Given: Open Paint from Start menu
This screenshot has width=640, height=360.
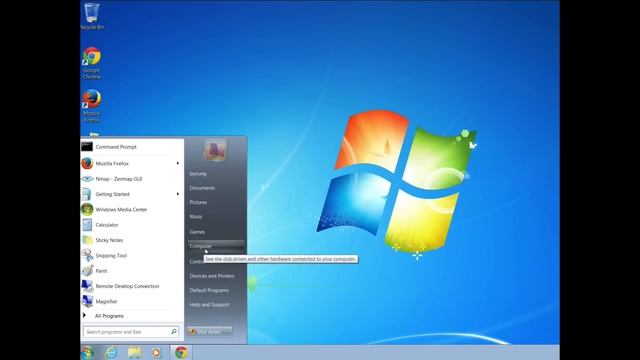Looking at the screenshot, I should (x=132, y=271).
